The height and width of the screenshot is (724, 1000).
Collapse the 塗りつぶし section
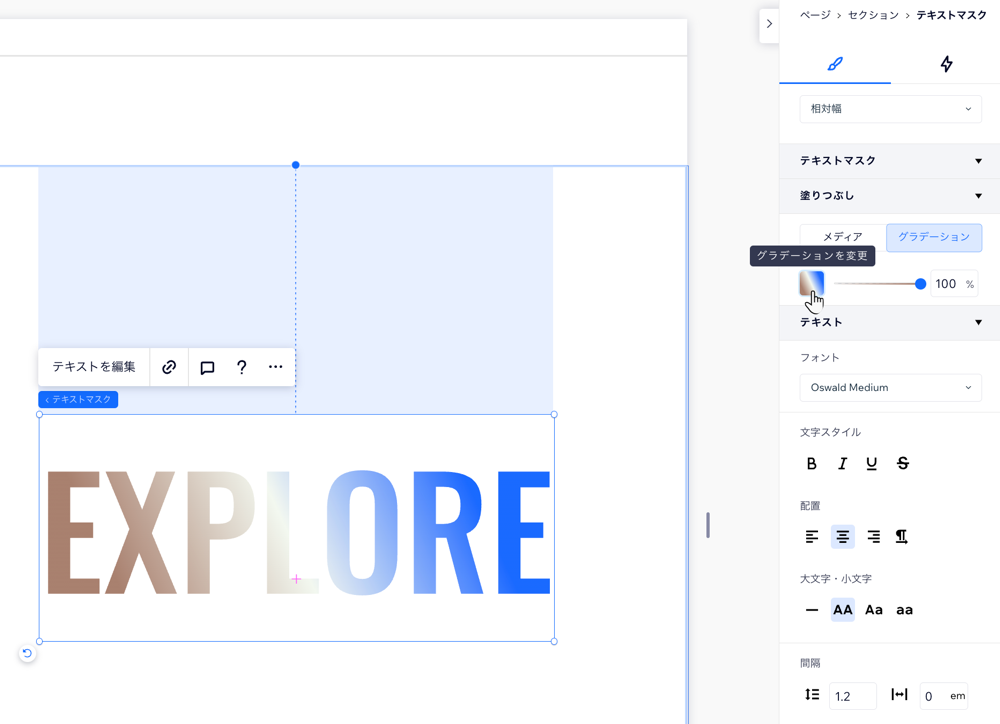(x=978, y=196)
